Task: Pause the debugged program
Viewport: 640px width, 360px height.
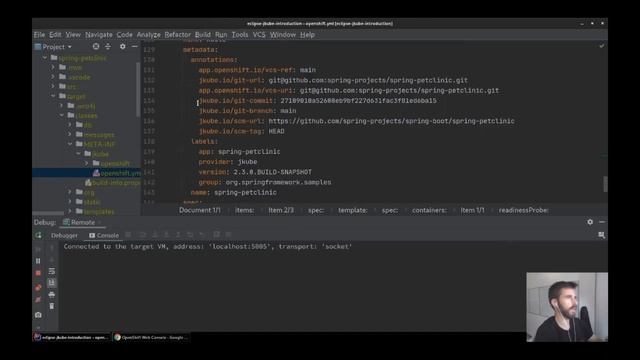Action: click(x=38, y=261)
